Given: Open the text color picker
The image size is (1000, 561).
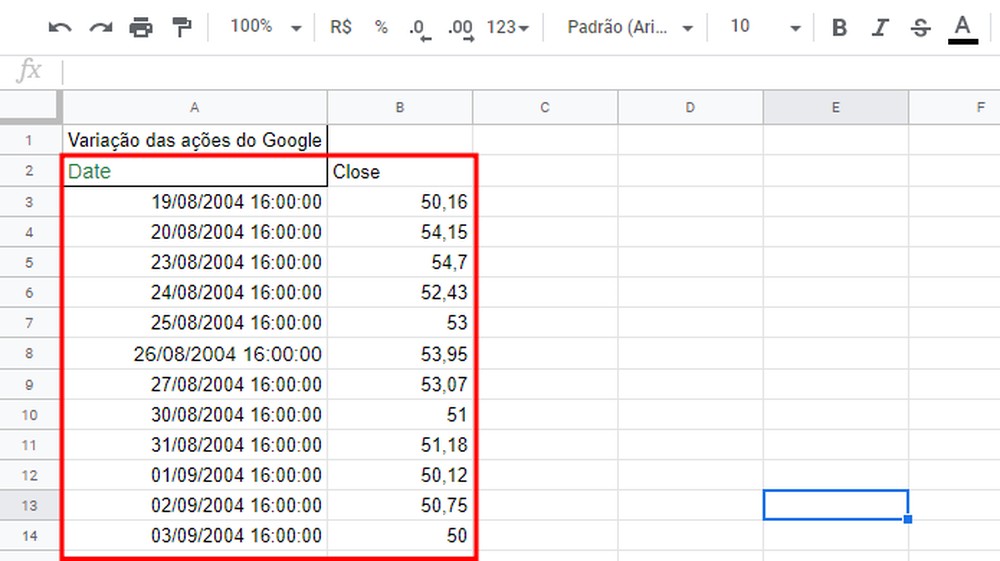Looking at the screenshot, I should tap(962, 29).
